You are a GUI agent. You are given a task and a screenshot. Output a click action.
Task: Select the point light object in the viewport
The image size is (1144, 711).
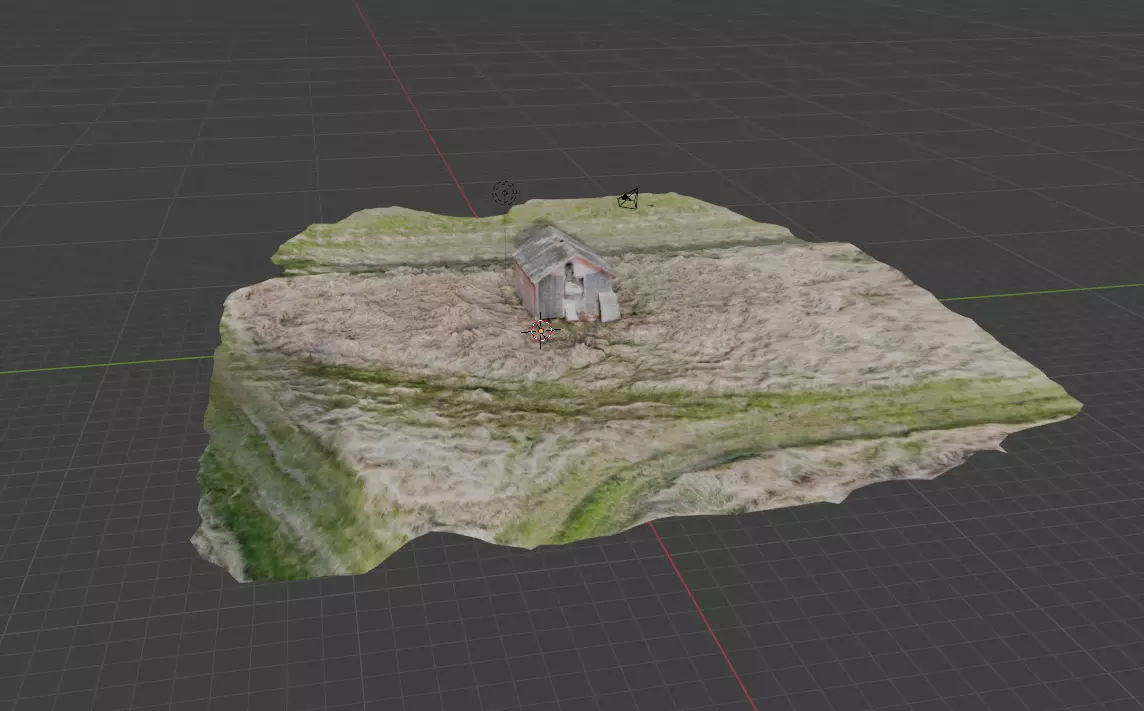504,193
